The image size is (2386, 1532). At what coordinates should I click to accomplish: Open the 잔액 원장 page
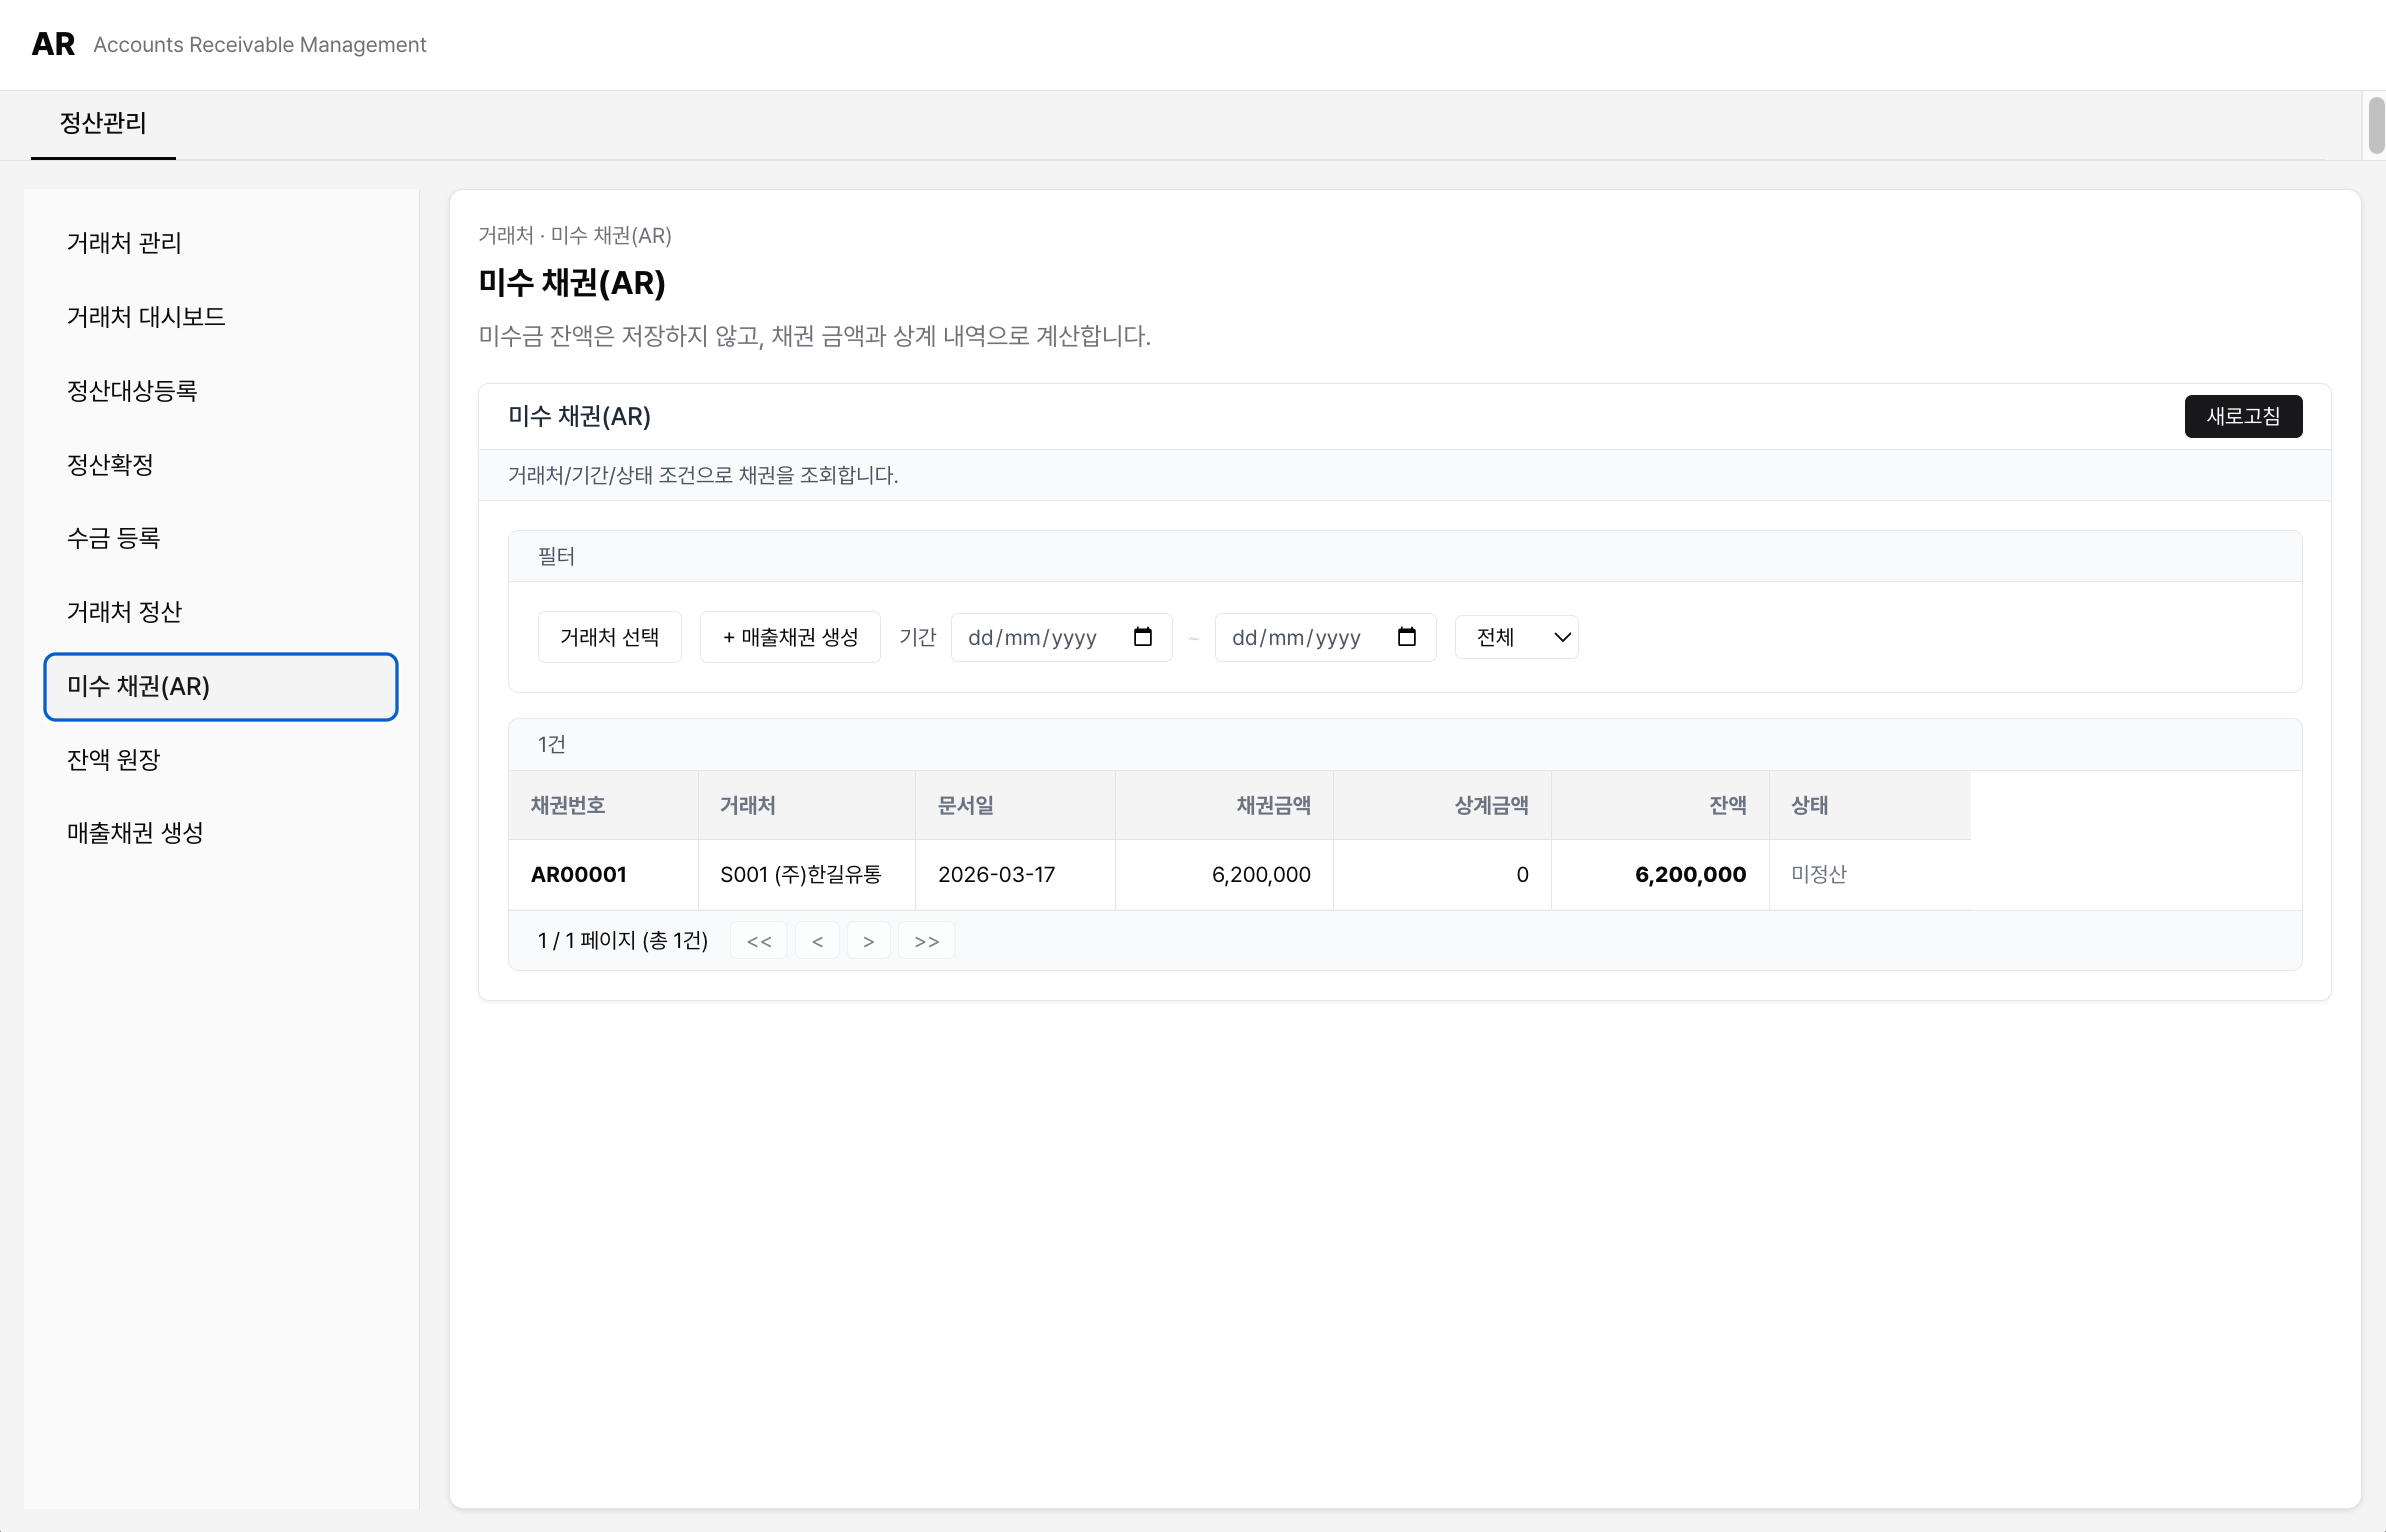click(114, 760)
